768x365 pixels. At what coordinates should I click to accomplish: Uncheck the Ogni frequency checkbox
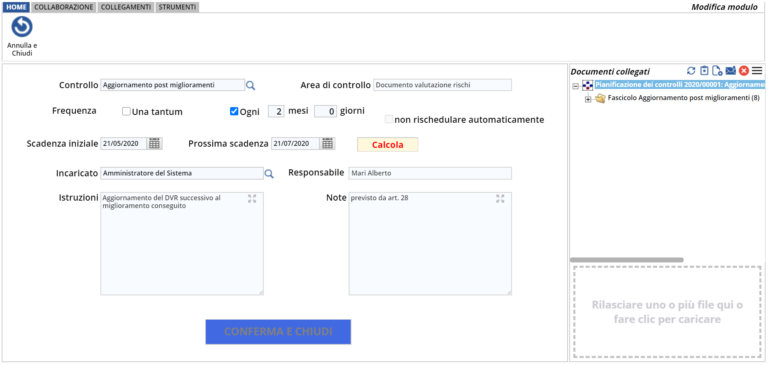[234, 111]
